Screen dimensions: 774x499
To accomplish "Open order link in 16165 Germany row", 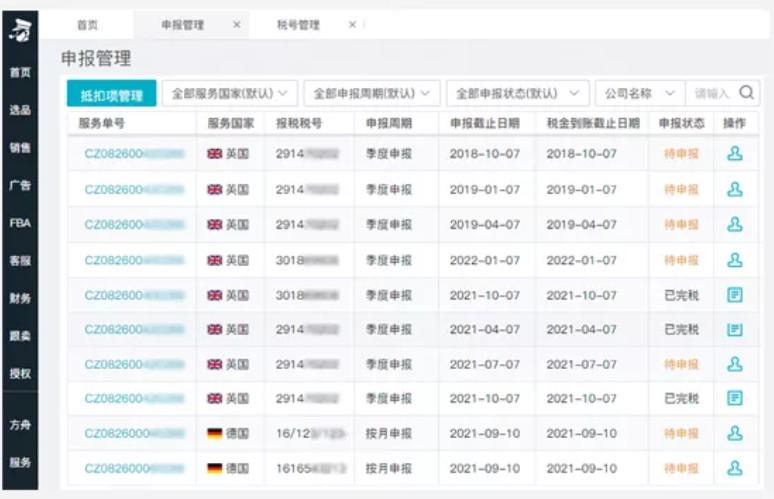I will tap(134, 468).
